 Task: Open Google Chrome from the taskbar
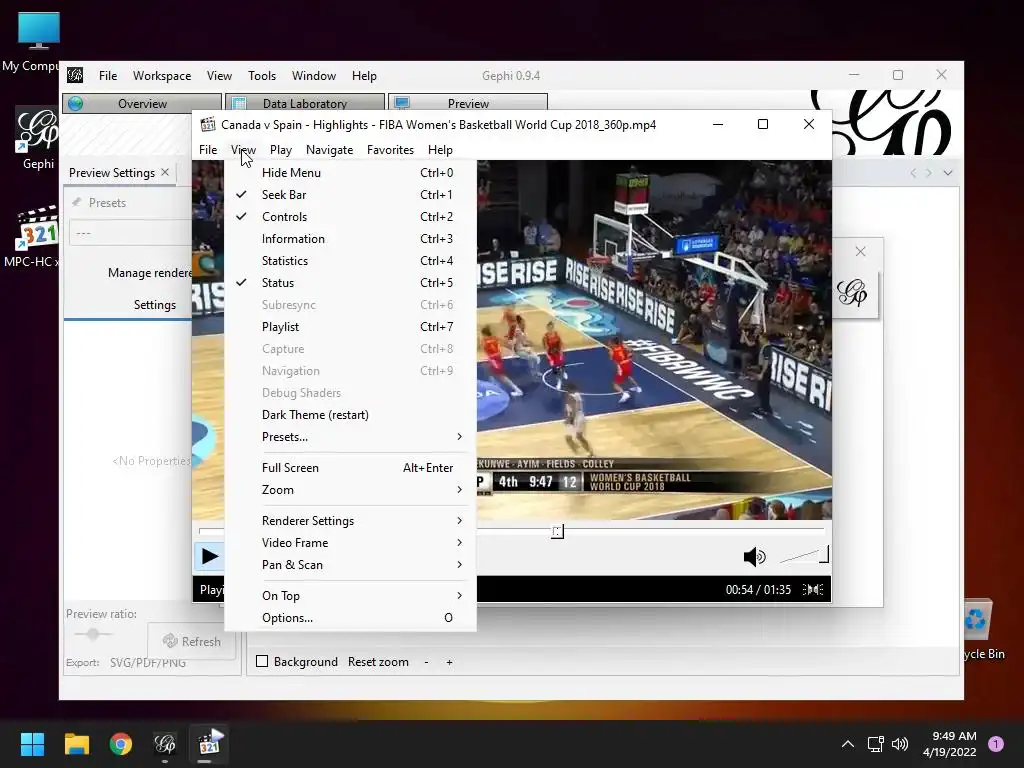(121, 743)
